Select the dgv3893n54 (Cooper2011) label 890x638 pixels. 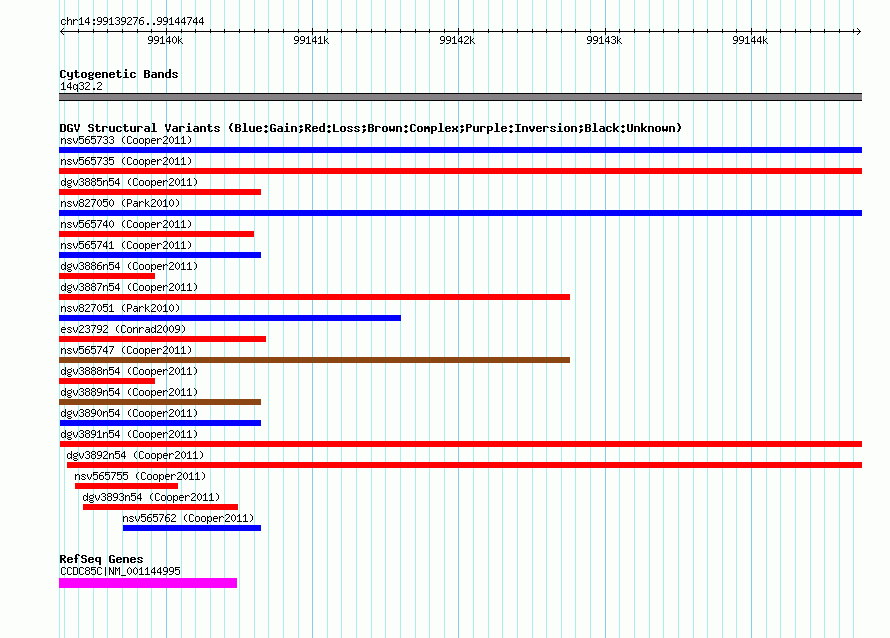tap(151, 497)
